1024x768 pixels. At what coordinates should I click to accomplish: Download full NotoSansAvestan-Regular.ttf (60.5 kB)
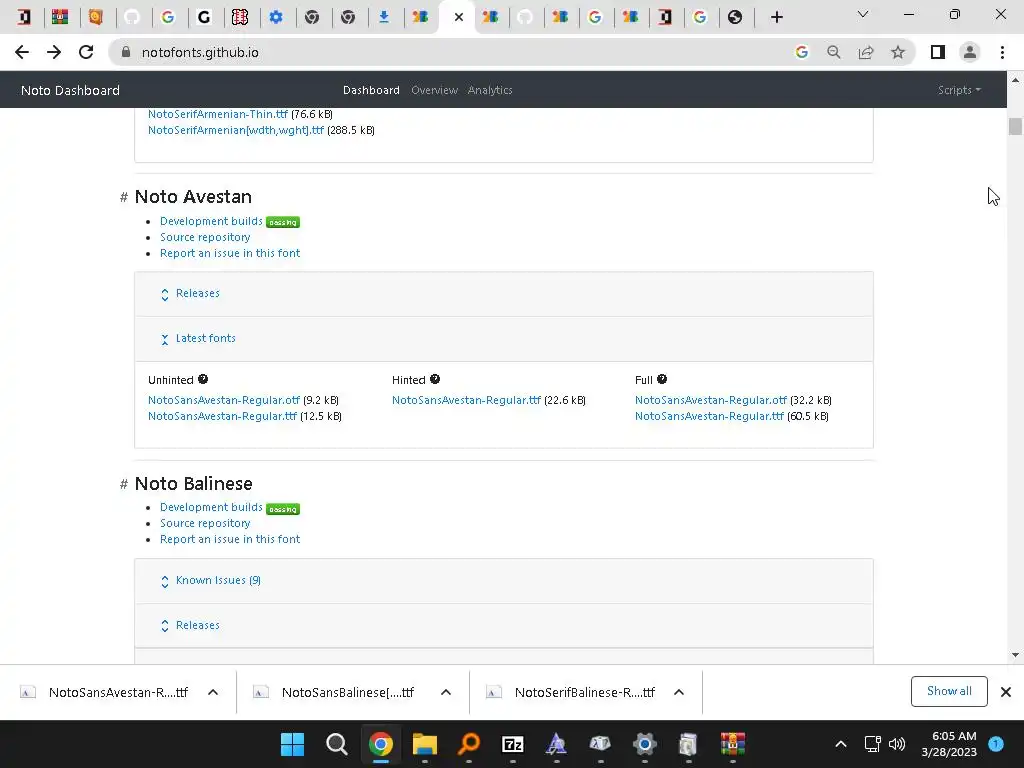[709, 416]
